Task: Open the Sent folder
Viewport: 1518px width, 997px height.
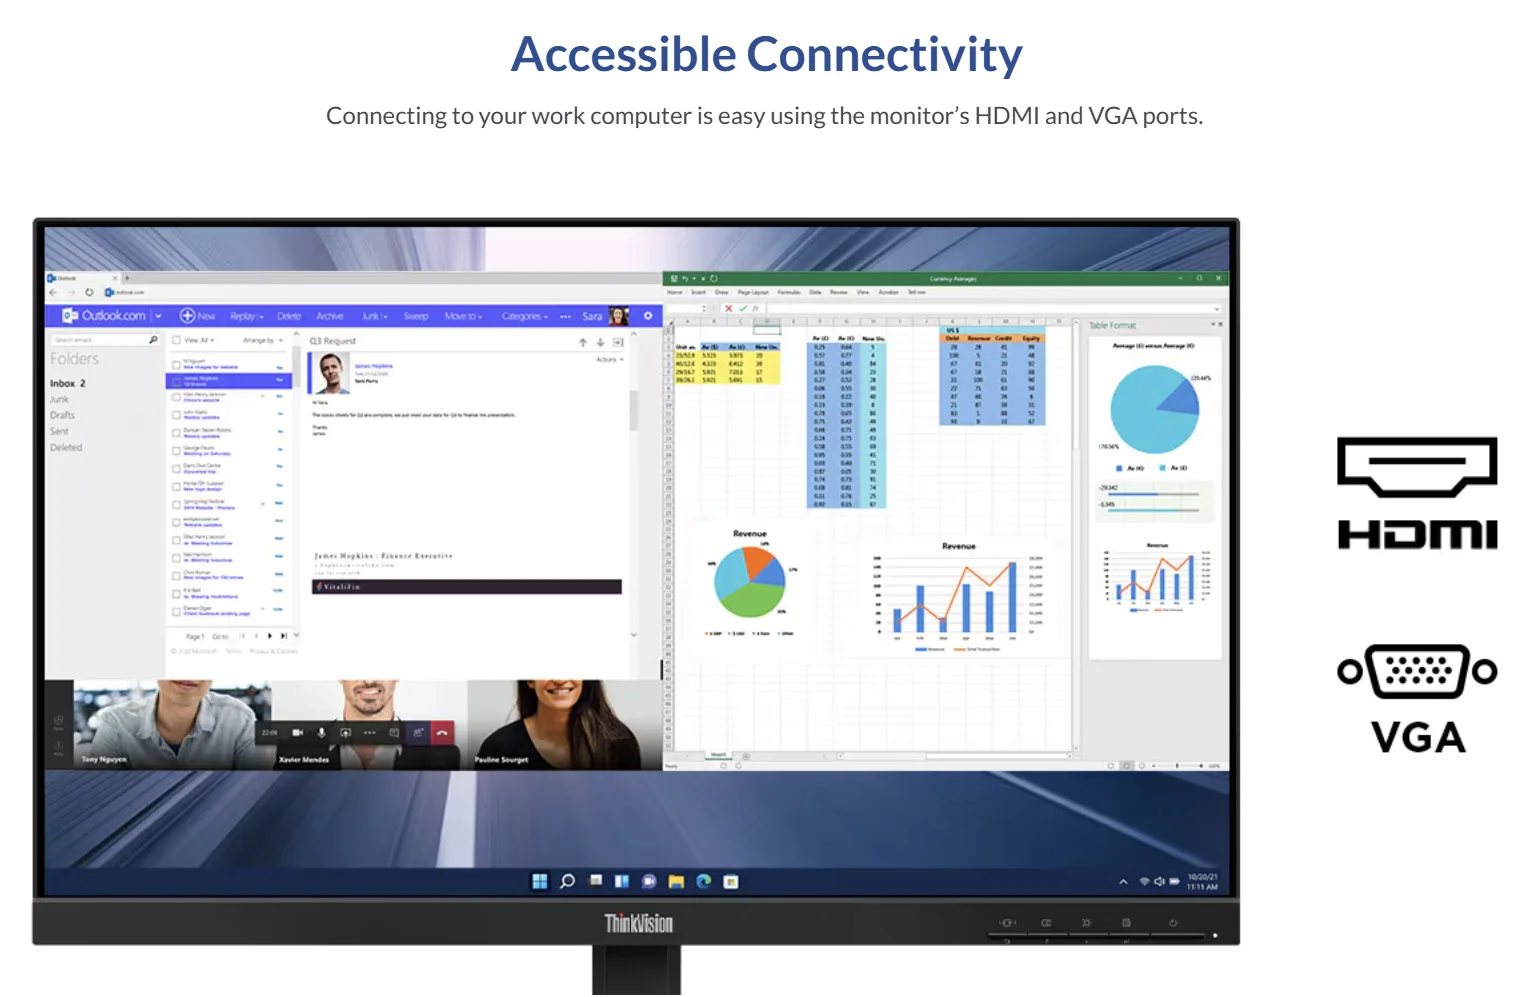Action: click(59, 431)
